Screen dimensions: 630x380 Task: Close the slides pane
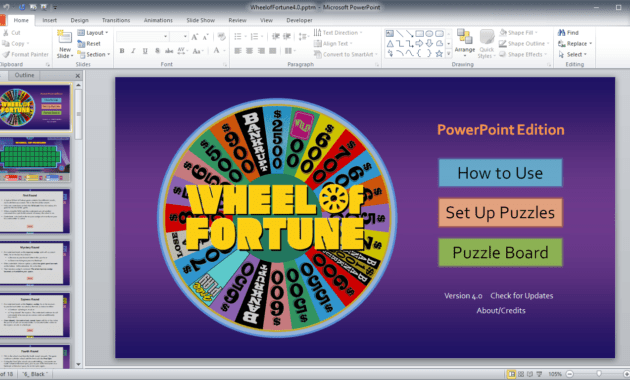point(78,76)
